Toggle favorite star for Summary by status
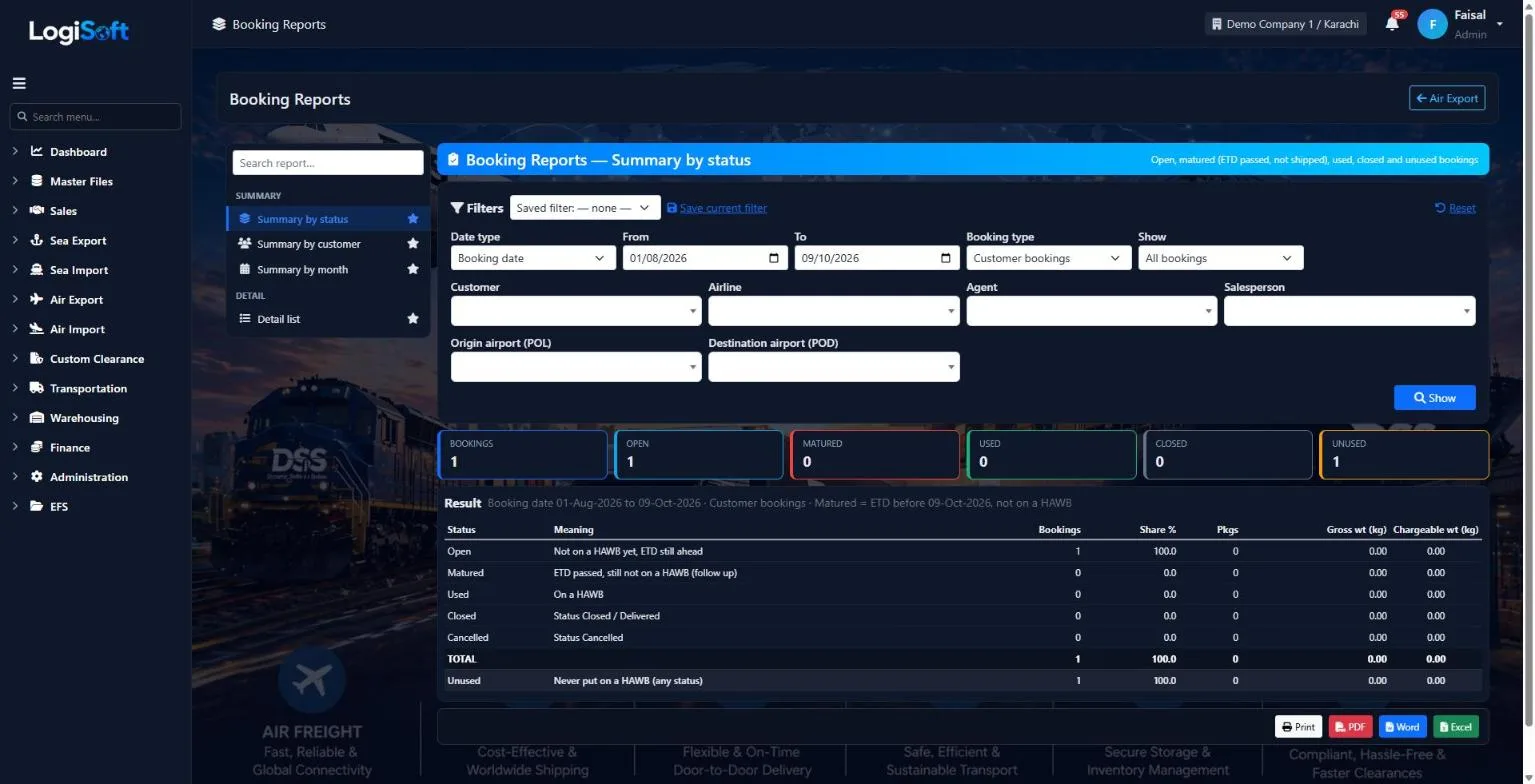Image resolution: width=1535 pixels, height=784 pixels. [x=413, y=219]
